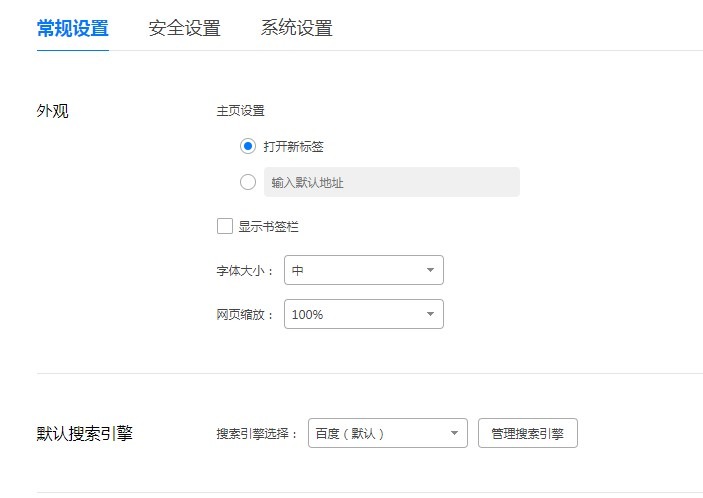Open the 网页缩放 dropdown showing 100%
The height and width of the screenshot is (498, 703).
pos(364,314)
